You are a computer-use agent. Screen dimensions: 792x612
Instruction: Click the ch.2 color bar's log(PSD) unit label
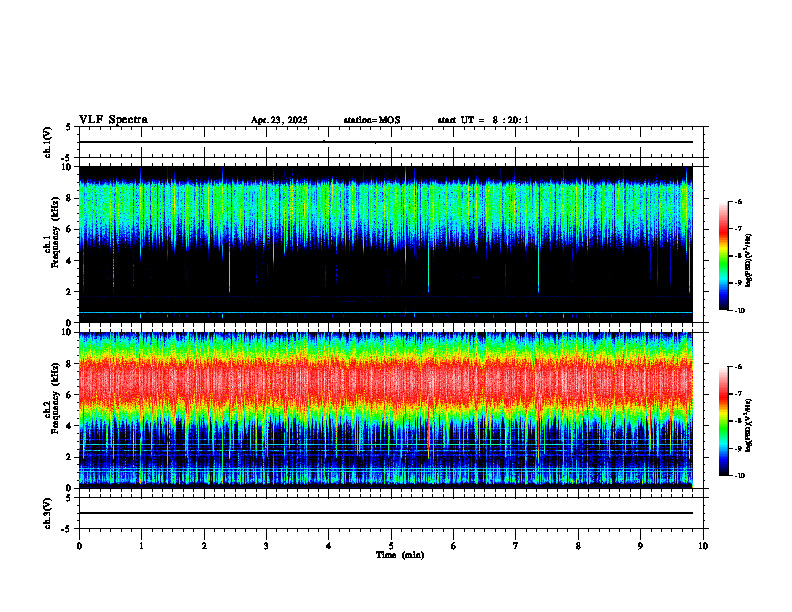749,425
